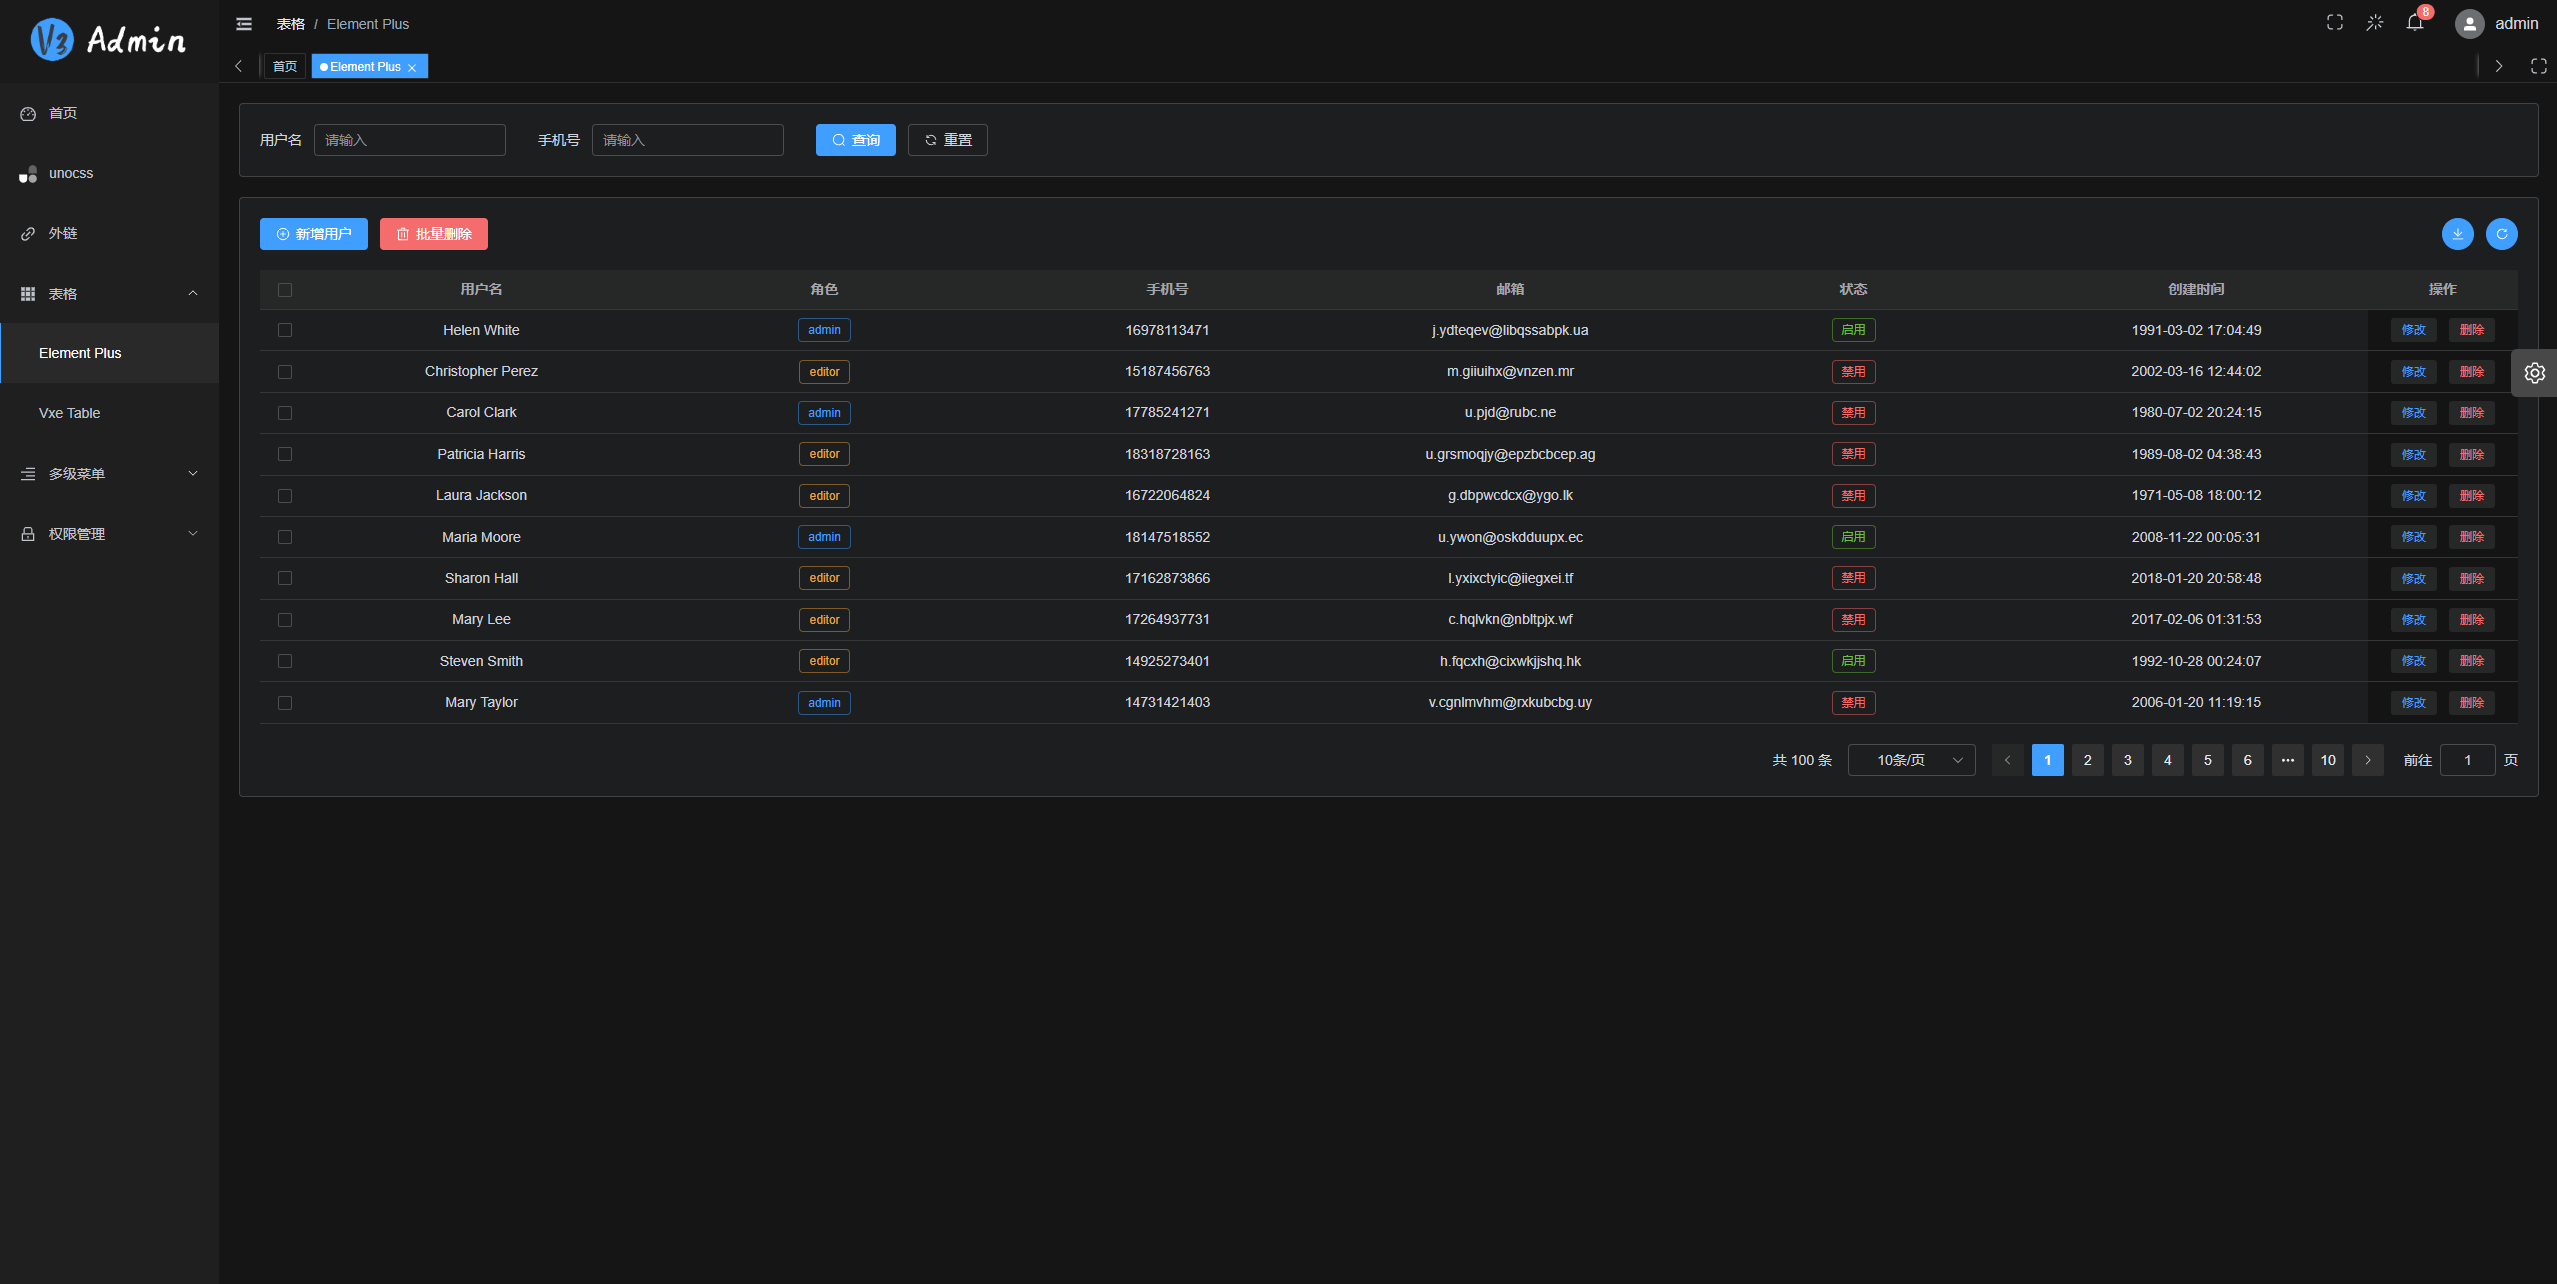Maximize content area icon in tab bar
Viewport: 2557px width, 1284px height.
(2538, 66)
